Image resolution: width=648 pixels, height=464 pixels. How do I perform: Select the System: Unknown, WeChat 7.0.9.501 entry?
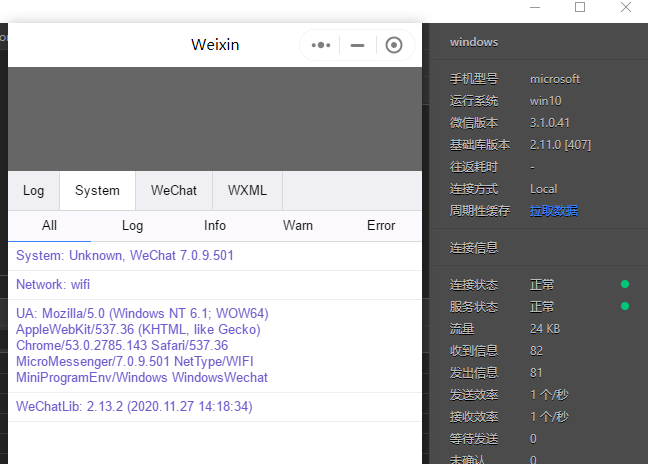coord(215,256)
